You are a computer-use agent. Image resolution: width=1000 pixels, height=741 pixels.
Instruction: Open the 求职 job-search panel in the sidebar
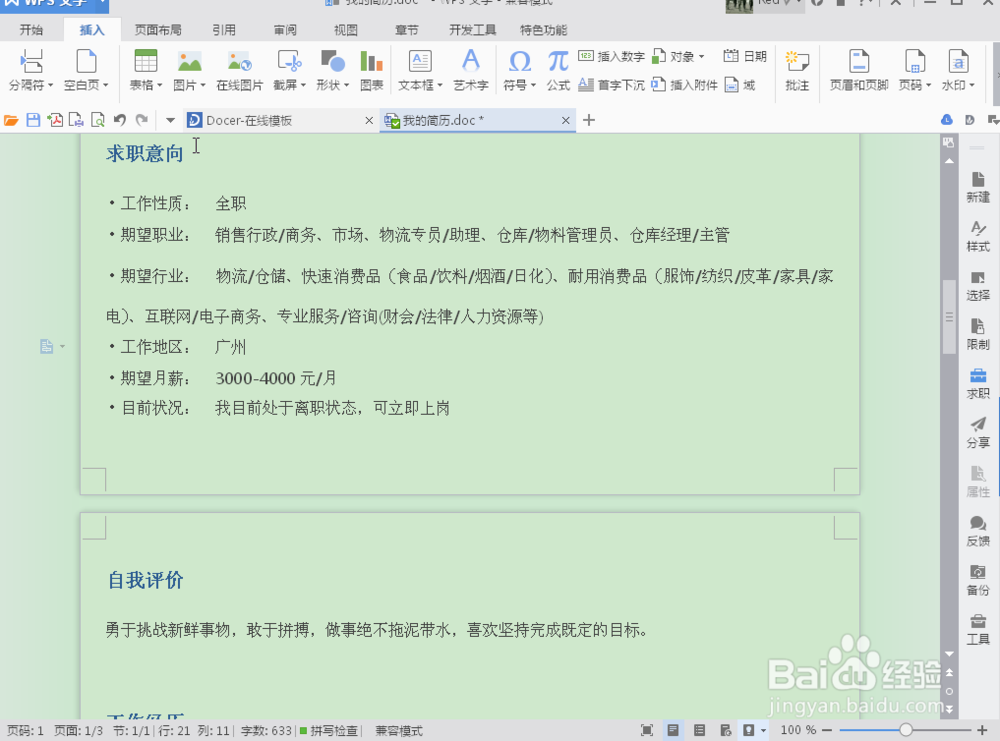[977, 384]
